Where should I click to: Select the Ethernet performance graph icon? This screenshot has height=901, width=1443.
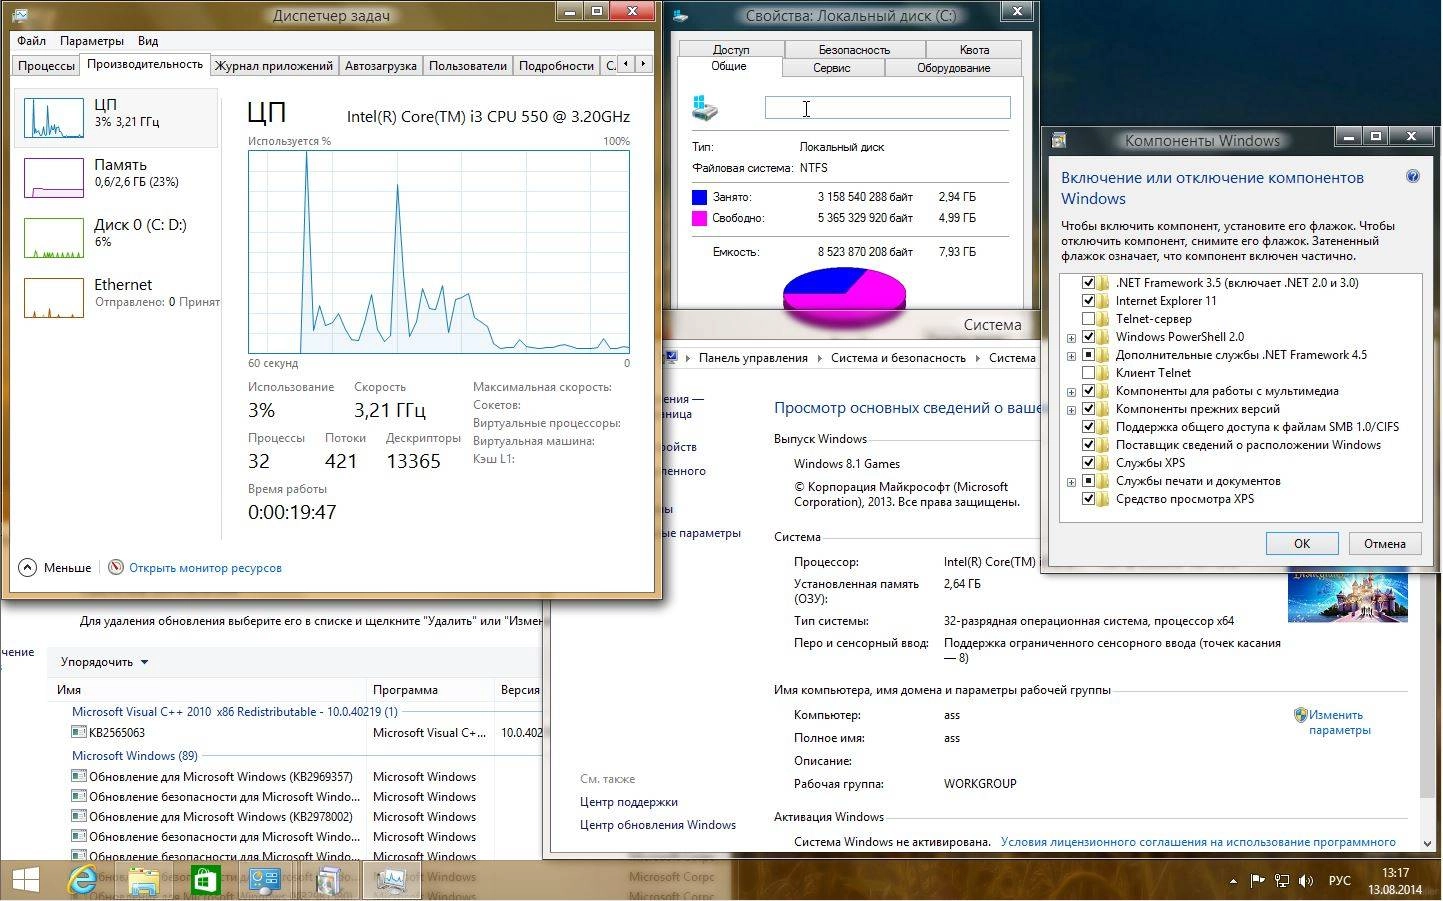(54, 298)
